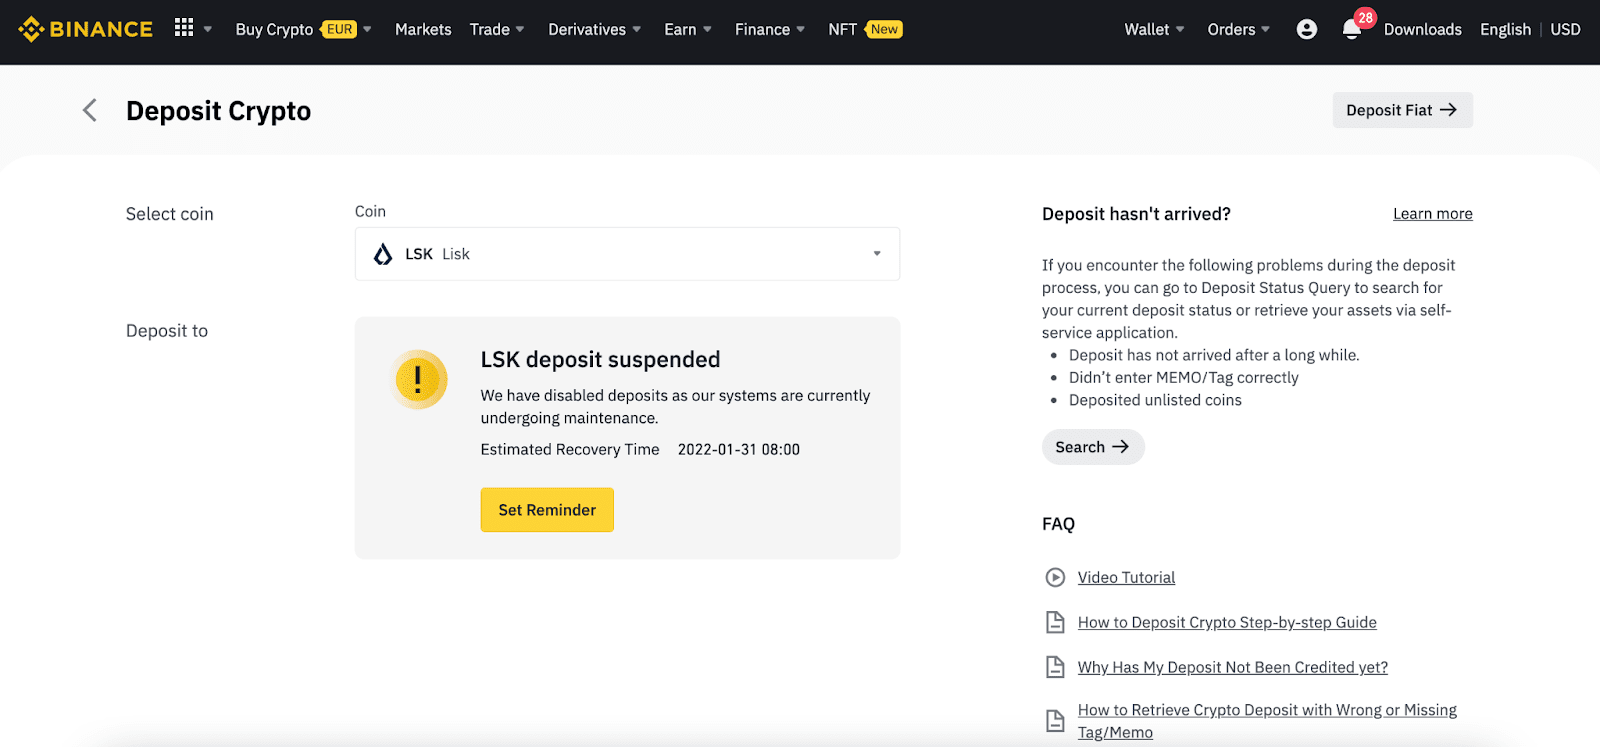Open Why Has My Deposit Not Been Credited yet
The image size is (1600, 747).
click(1232, 667)
